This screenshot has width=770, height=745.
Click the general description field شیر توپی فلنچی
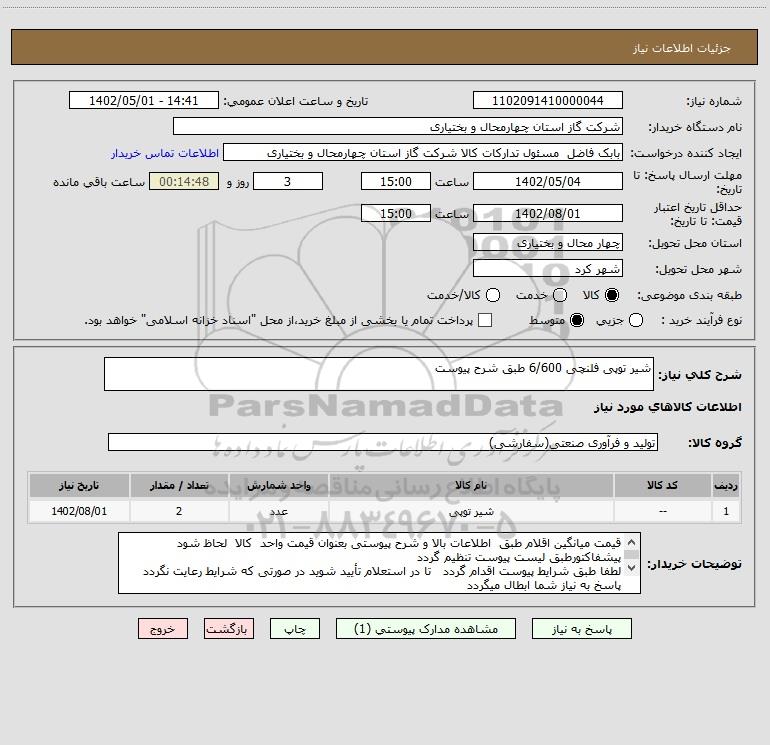pyautogui.click(x=379, y=374)
